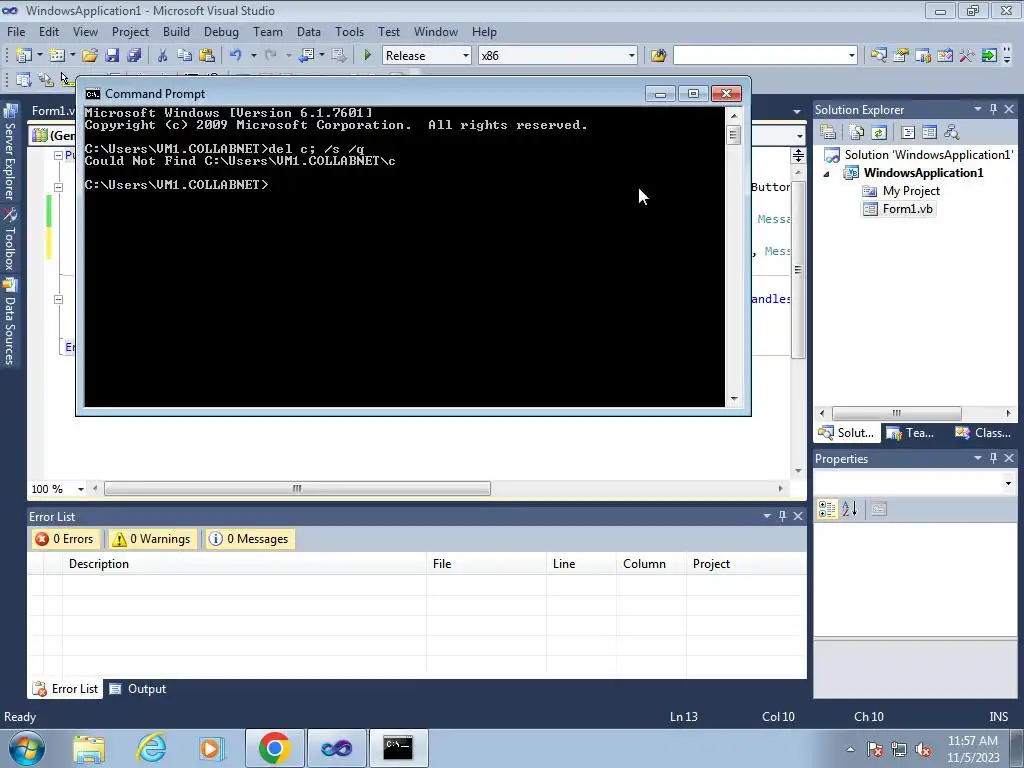
Task: Click the Command Prompt vertical scrollbar thumb
Action: point(733,135)
